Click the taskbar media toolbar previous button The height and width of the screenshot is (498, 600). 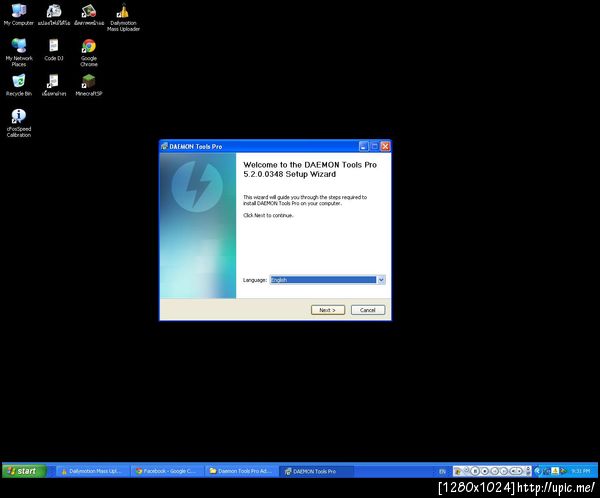[495, 471]
